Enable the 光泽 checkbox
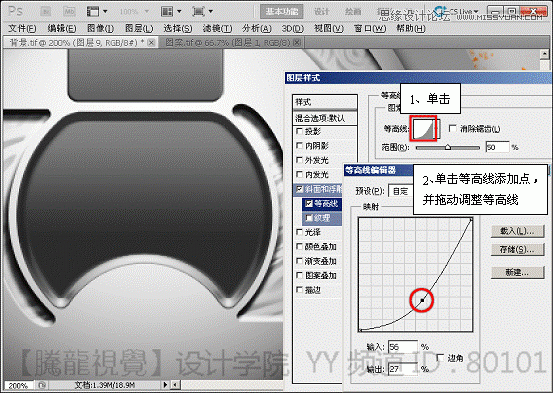The image size is (553, 393). [299, 232]
